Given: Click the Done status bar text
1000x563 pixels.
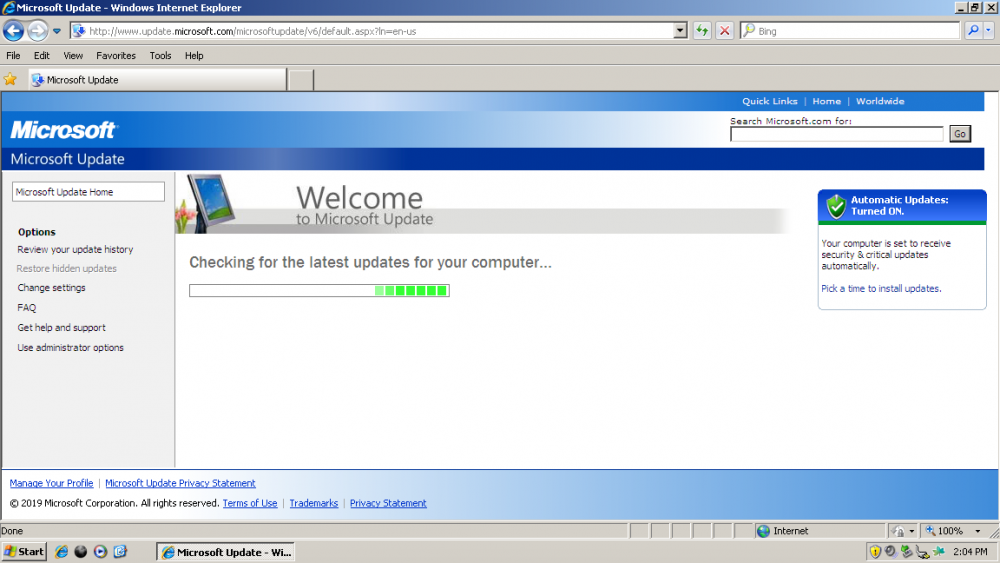Looking at the screenshot, I should pyautogui.click(x=12, y=530).
